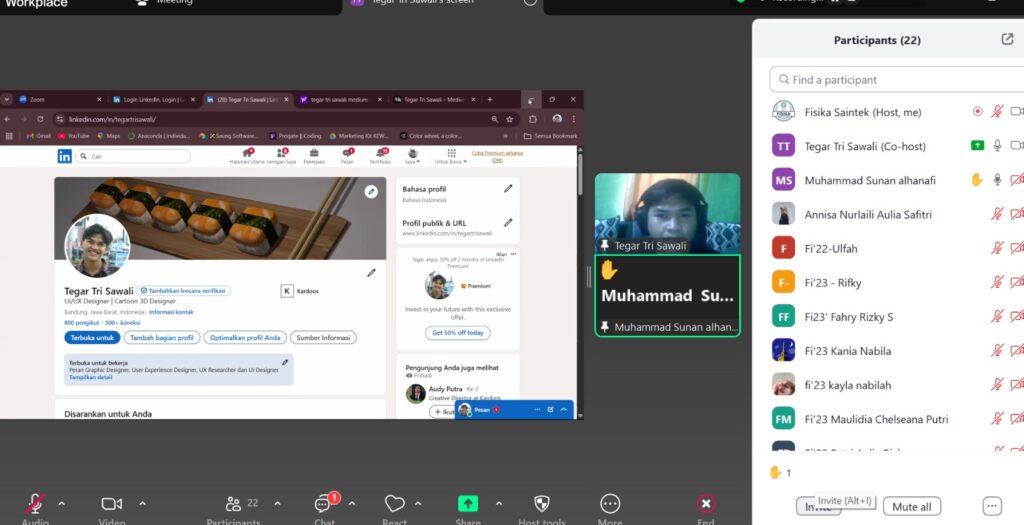Open YouTube bookmark in bookmarks bar
The height and width of the screenshot is (525, 1024).
click(x=74, y=136)
